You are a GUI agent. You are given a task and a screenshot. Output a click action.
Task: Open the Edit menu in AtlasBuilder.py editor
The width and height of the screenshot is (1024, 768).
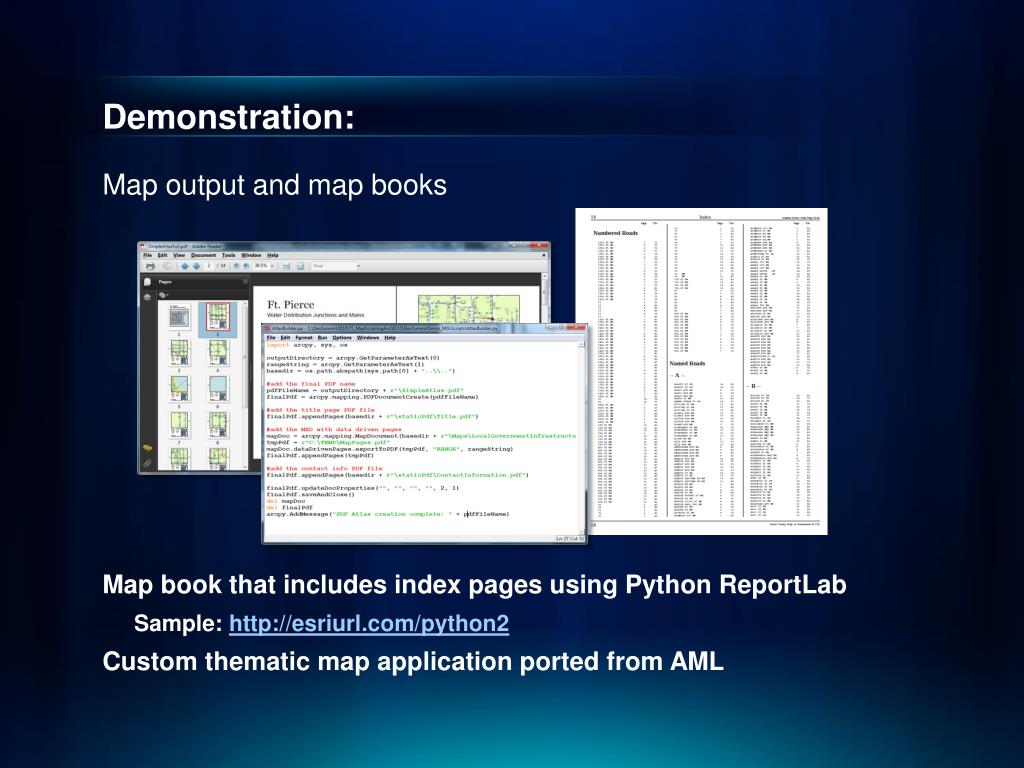(x=285, y=338)
